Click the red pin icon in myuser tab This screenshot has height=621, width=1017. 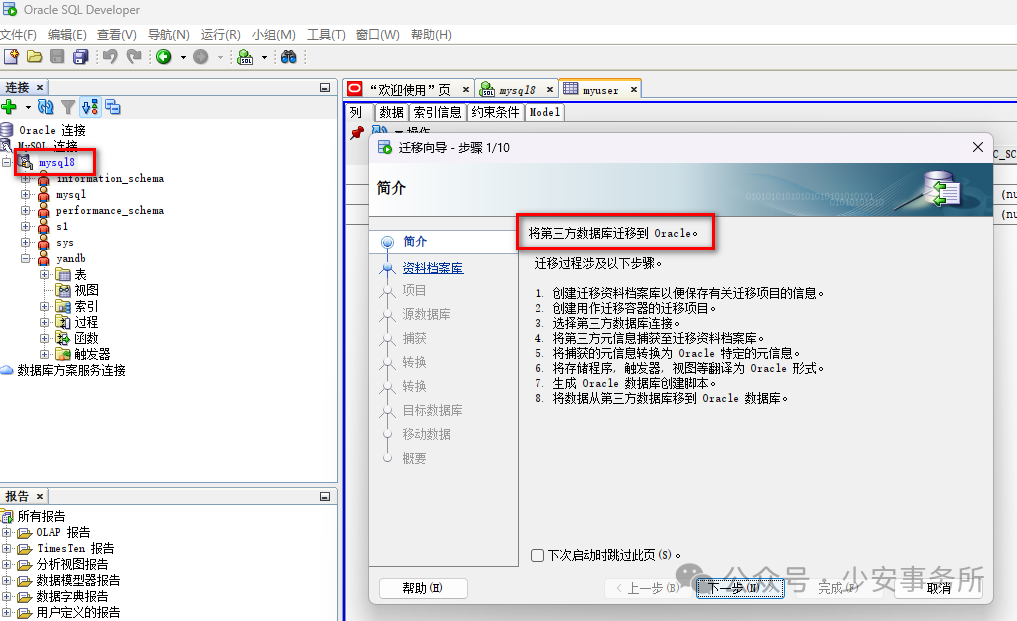tap(356, 132)
